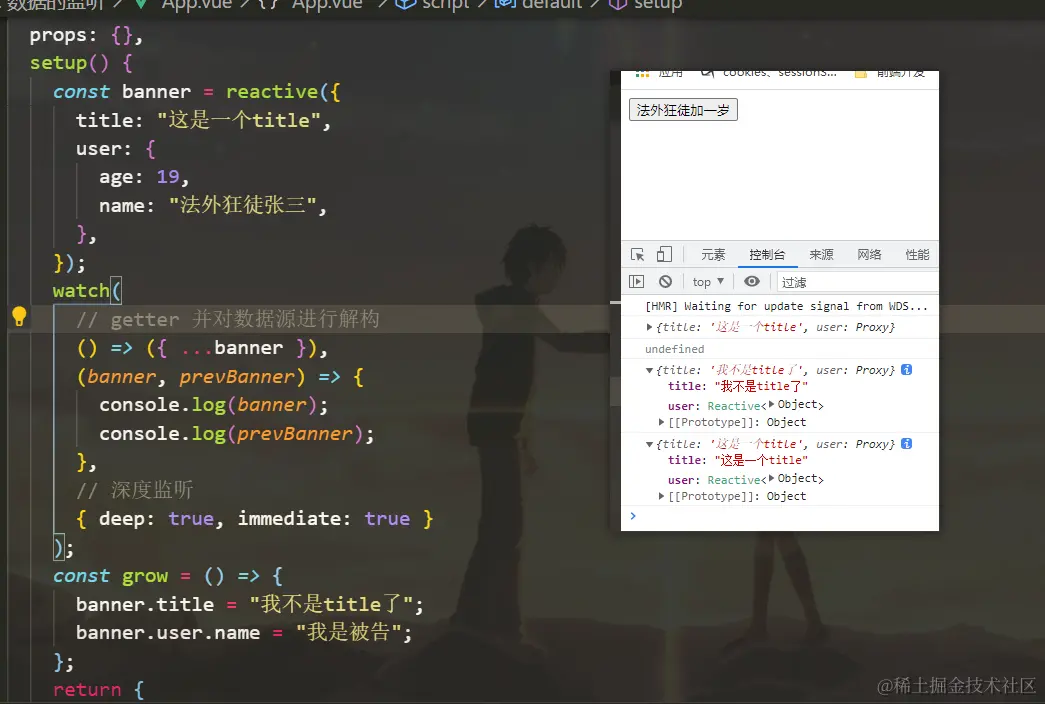Click the 法外狂徒加一岁 button
The height and width of the screenshot is (704, 1045).
click(683, 110)
